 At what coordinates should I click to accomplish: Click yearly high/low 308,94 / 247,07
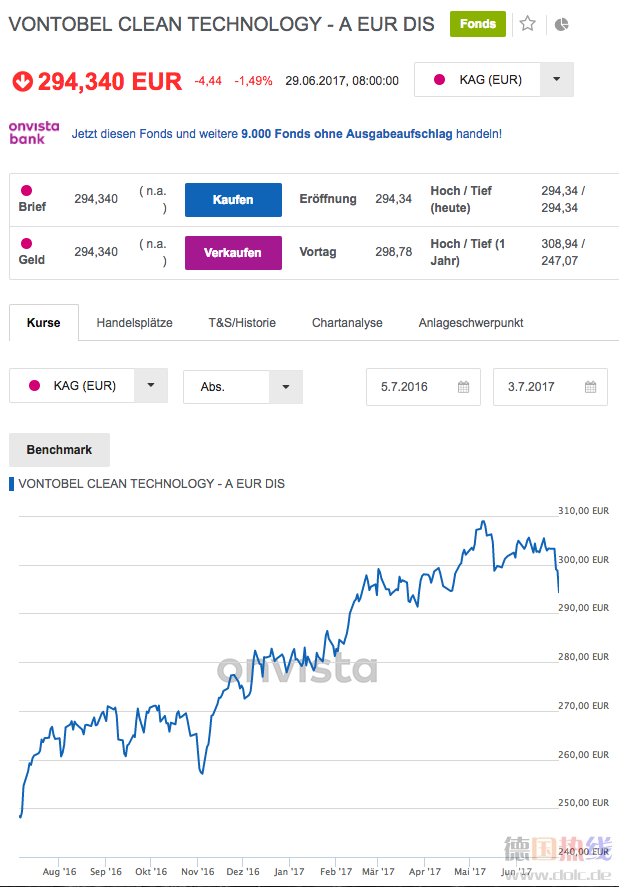tap(563, 252)
